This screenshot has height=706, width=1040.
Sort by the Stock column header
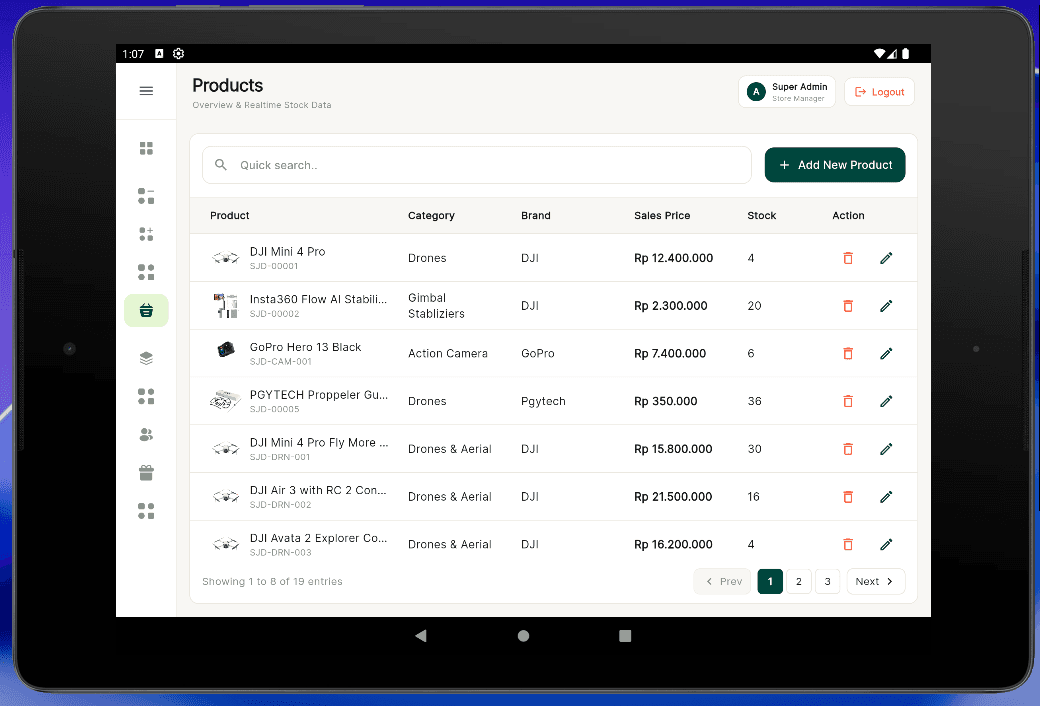point(761,216)
